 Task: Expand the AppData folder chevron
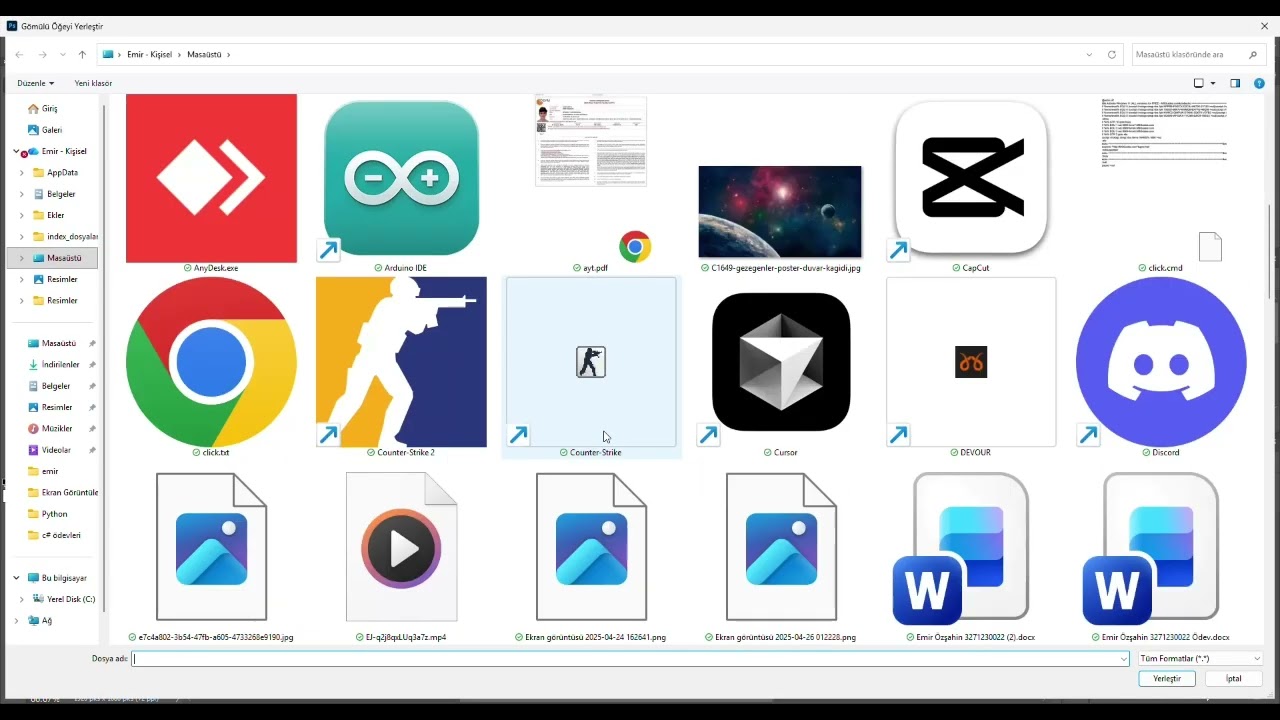pos(22,172)
